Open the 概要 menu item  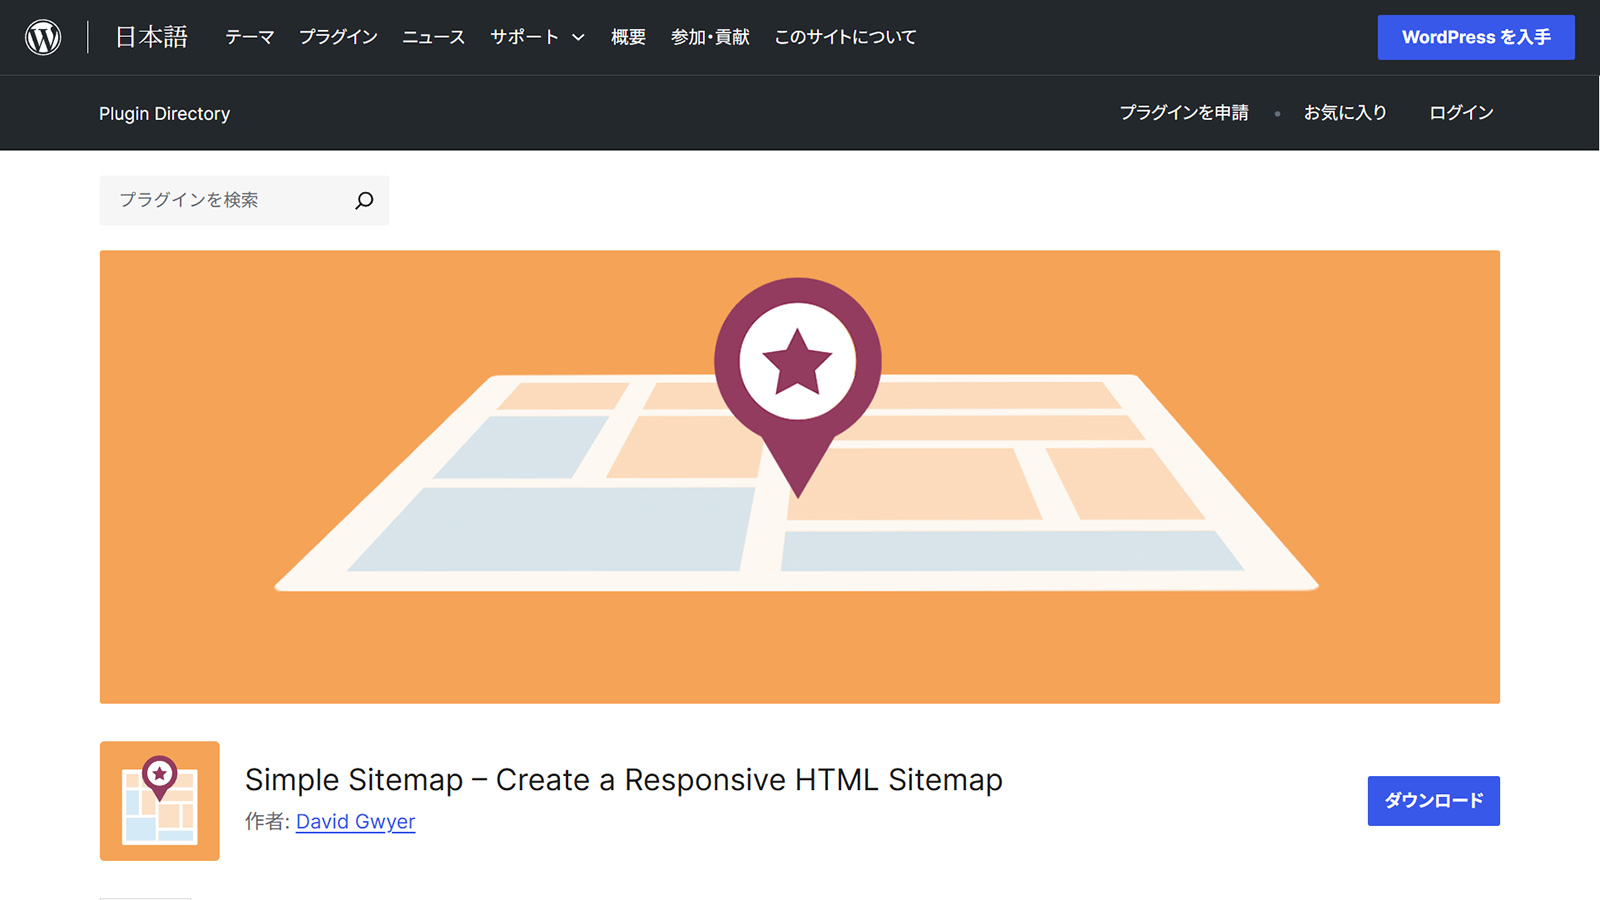pyautogui.click(x=628, y=37)
